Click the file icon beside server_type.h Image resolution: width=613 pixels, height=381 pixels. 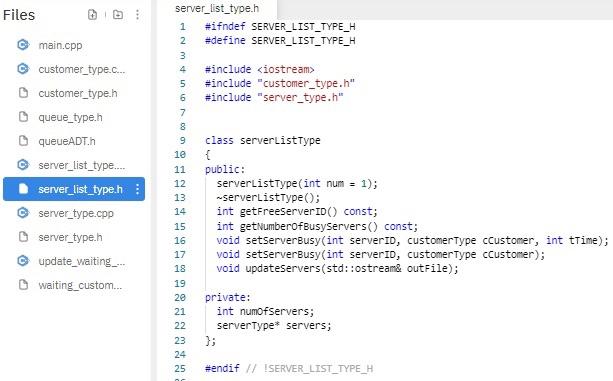(x=23, y=237)
